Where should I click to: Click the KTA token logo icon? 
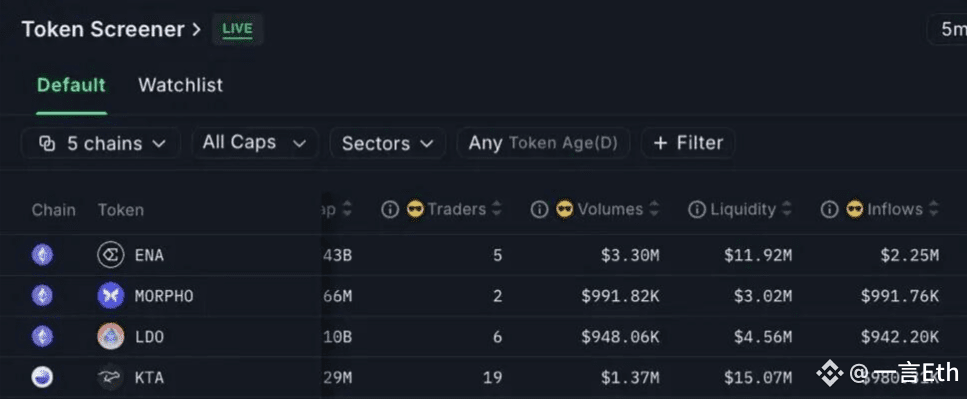[110, 377]
